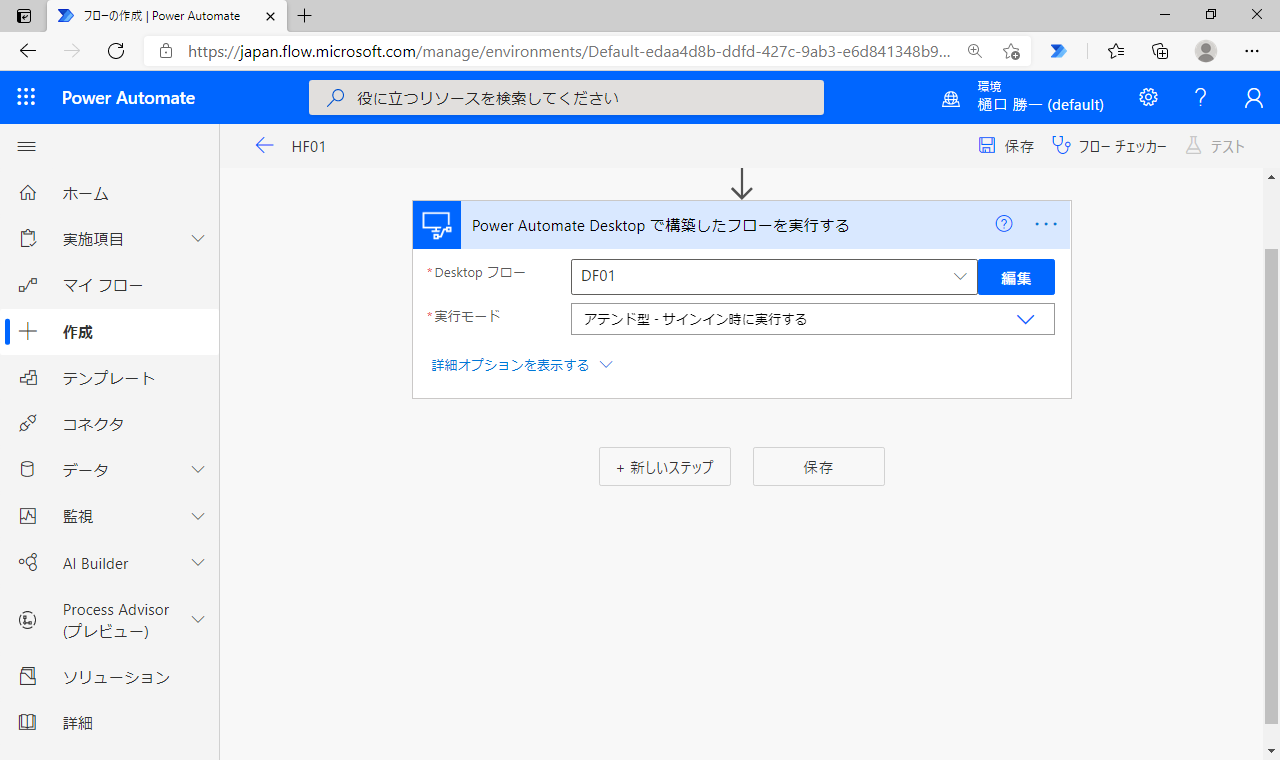Expand 詳細オプションを表示する
The height and width of the screenshot is (760, 1280).
click(x=521, y=365)
